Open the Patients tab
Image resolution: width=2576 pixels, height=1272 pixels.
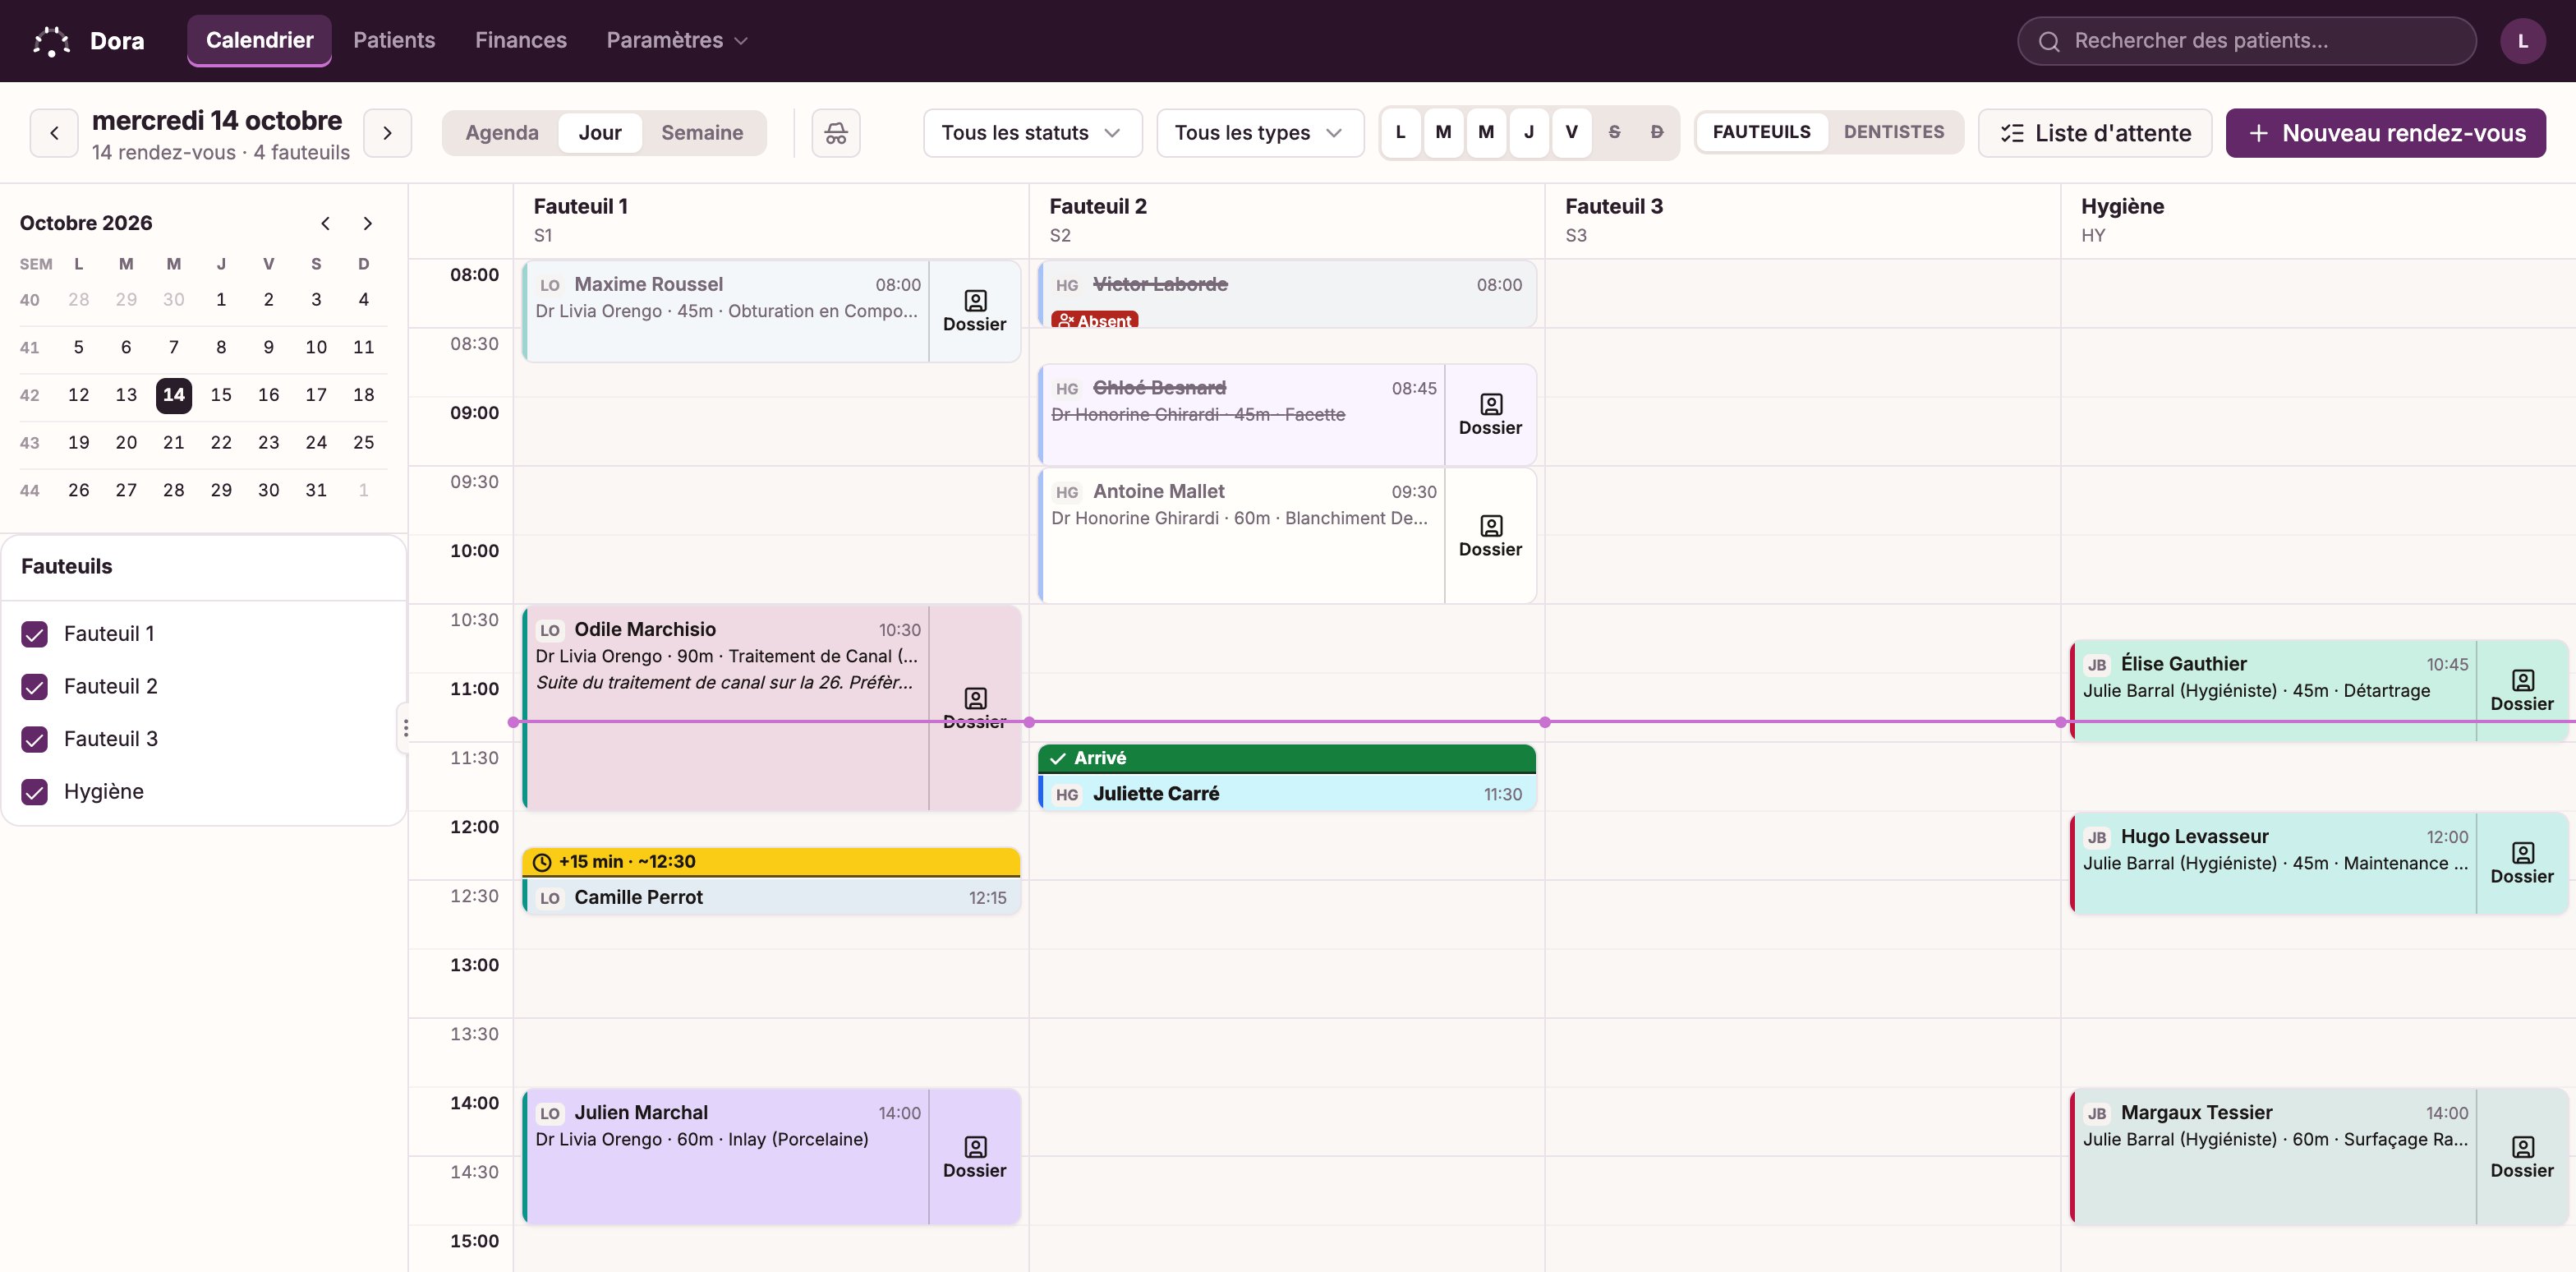point(394,41)
